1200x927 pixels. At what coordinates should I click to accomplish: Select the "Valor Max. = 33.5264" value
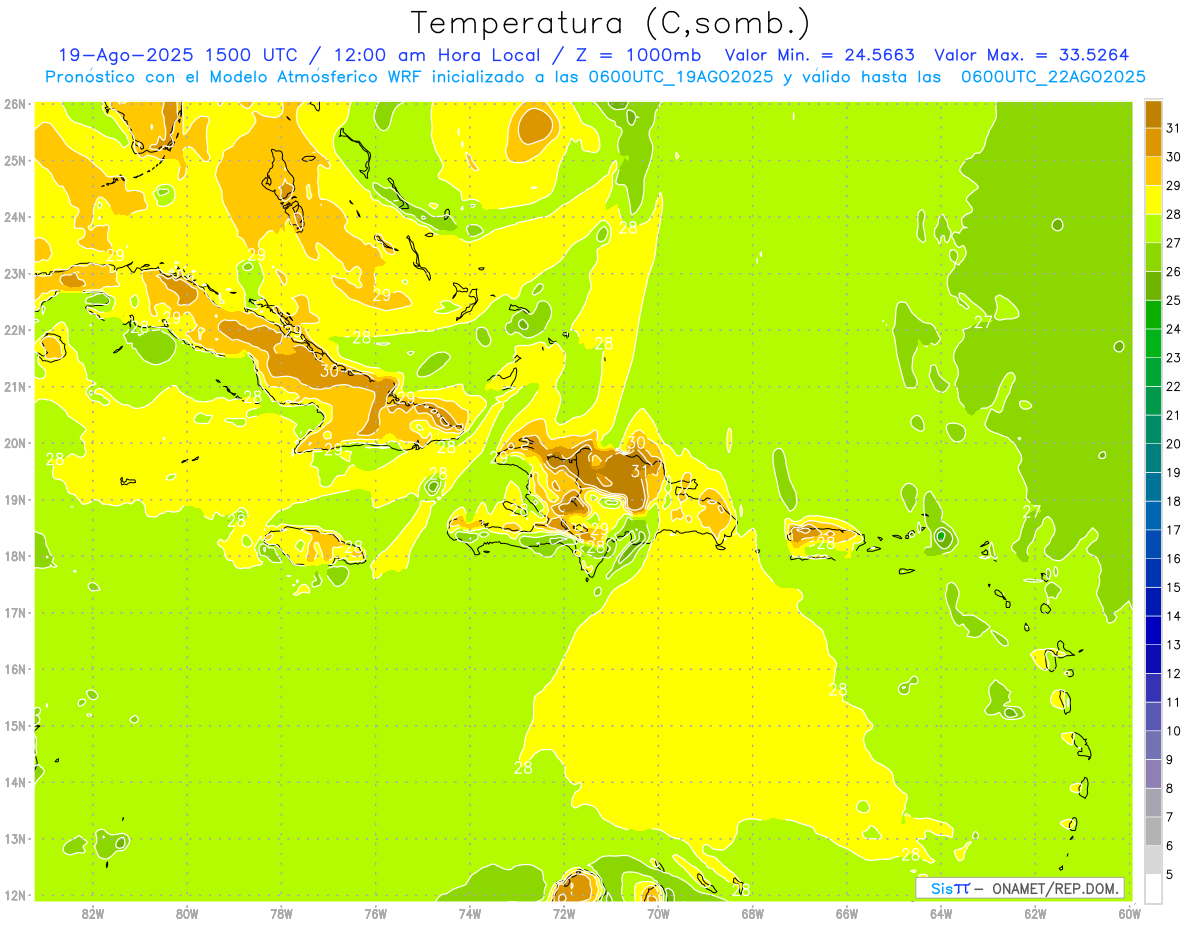1031,55
